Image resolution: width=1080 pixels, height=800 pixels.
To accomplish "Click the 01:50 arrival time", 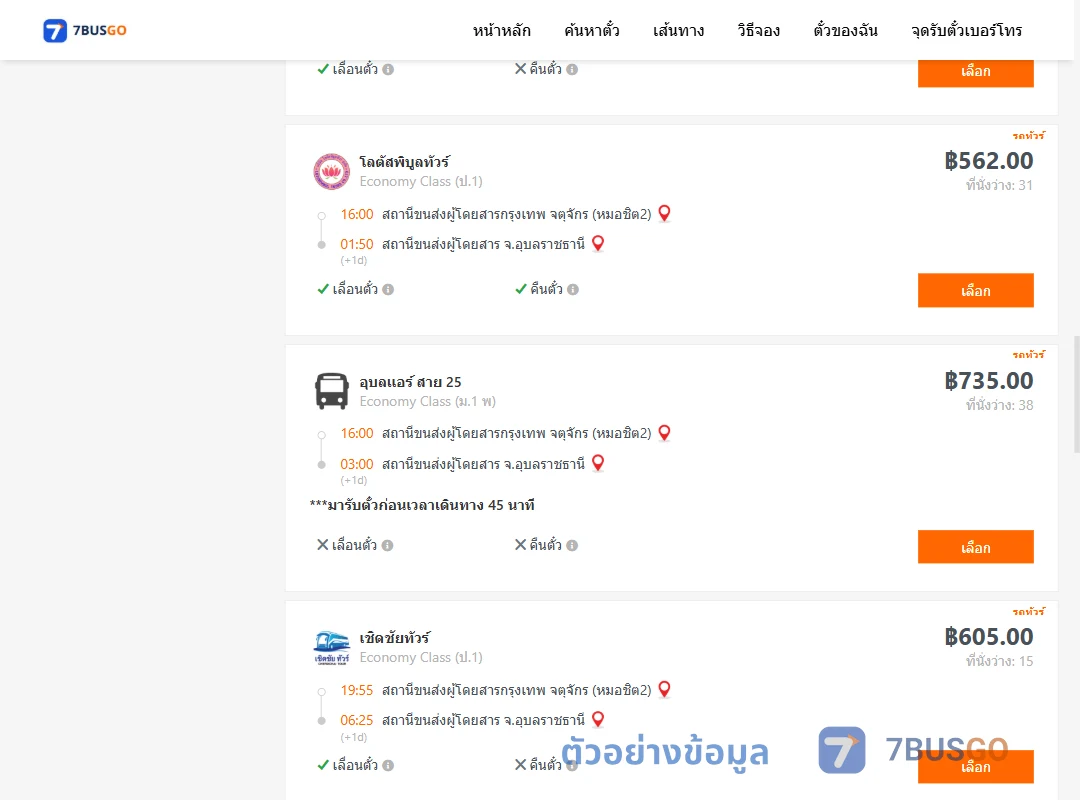I will [356, 244].
